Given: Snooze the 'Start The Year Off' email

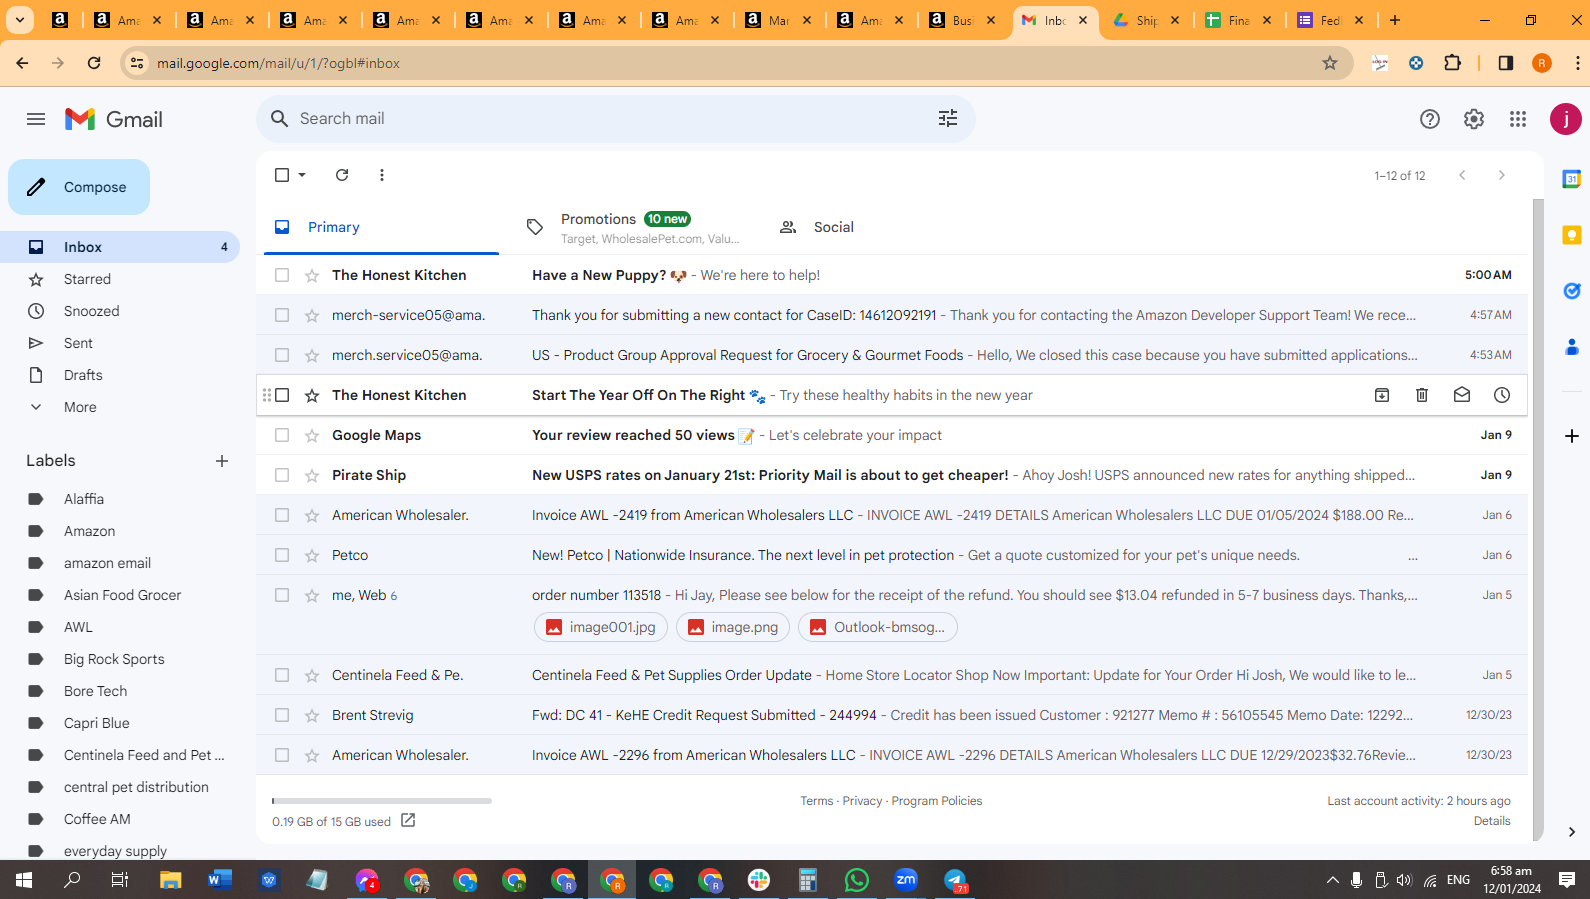Looking at the screenshot, I should point(1502,395).
